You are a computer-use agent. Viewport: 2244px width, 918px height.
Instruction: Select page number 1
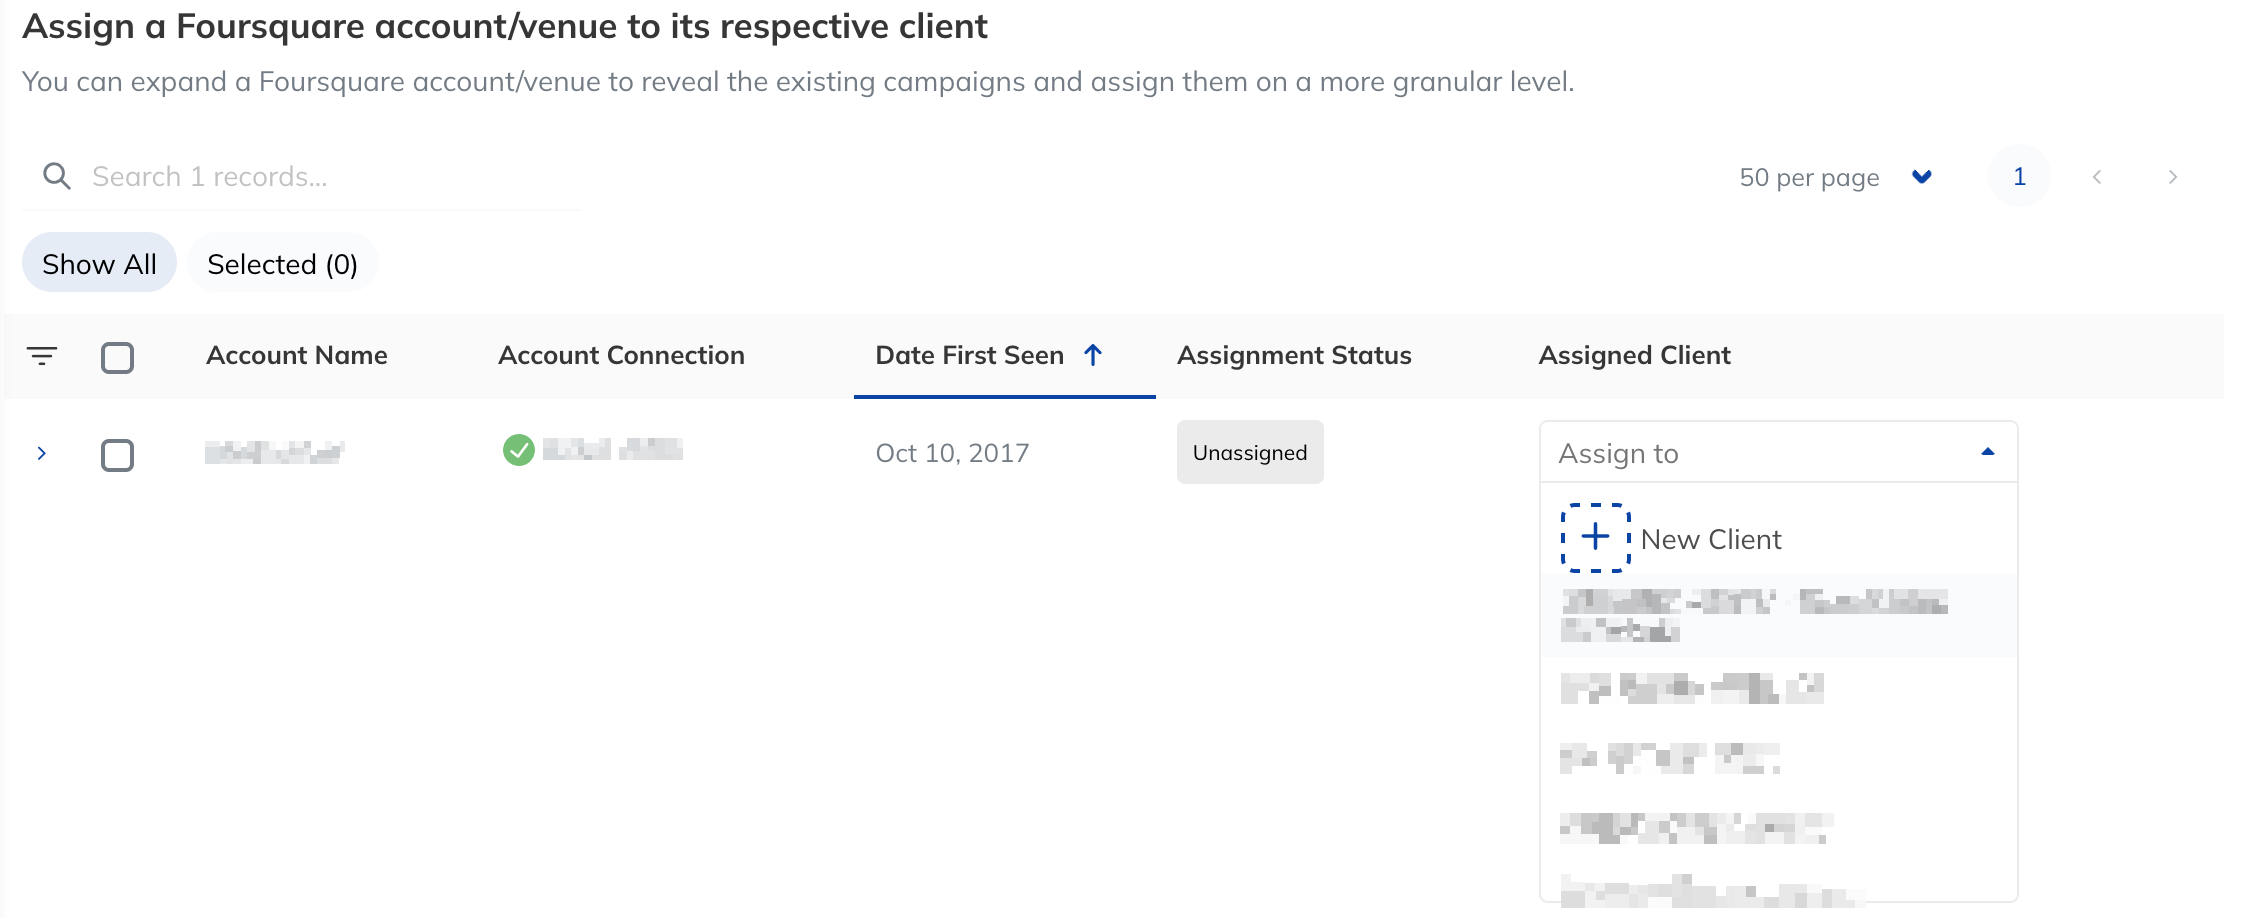tap(2019, 176)
